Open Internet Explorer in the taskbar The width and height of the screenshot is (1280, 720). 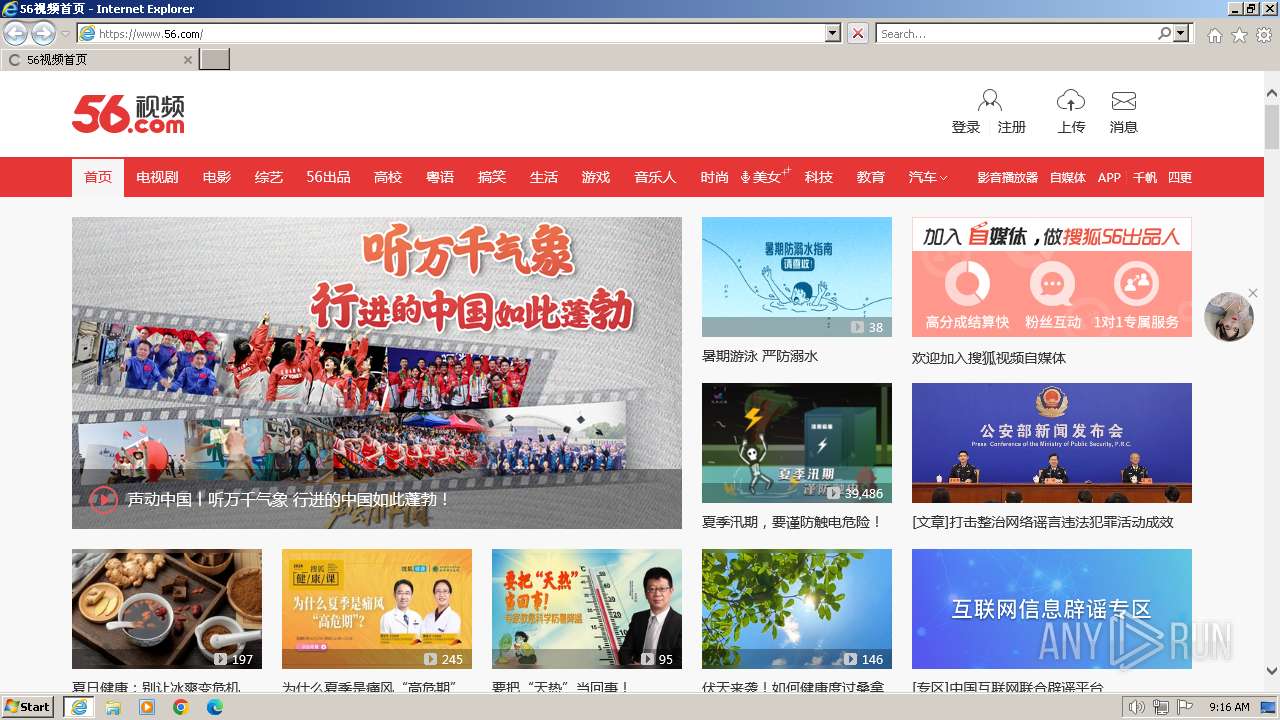78,706
